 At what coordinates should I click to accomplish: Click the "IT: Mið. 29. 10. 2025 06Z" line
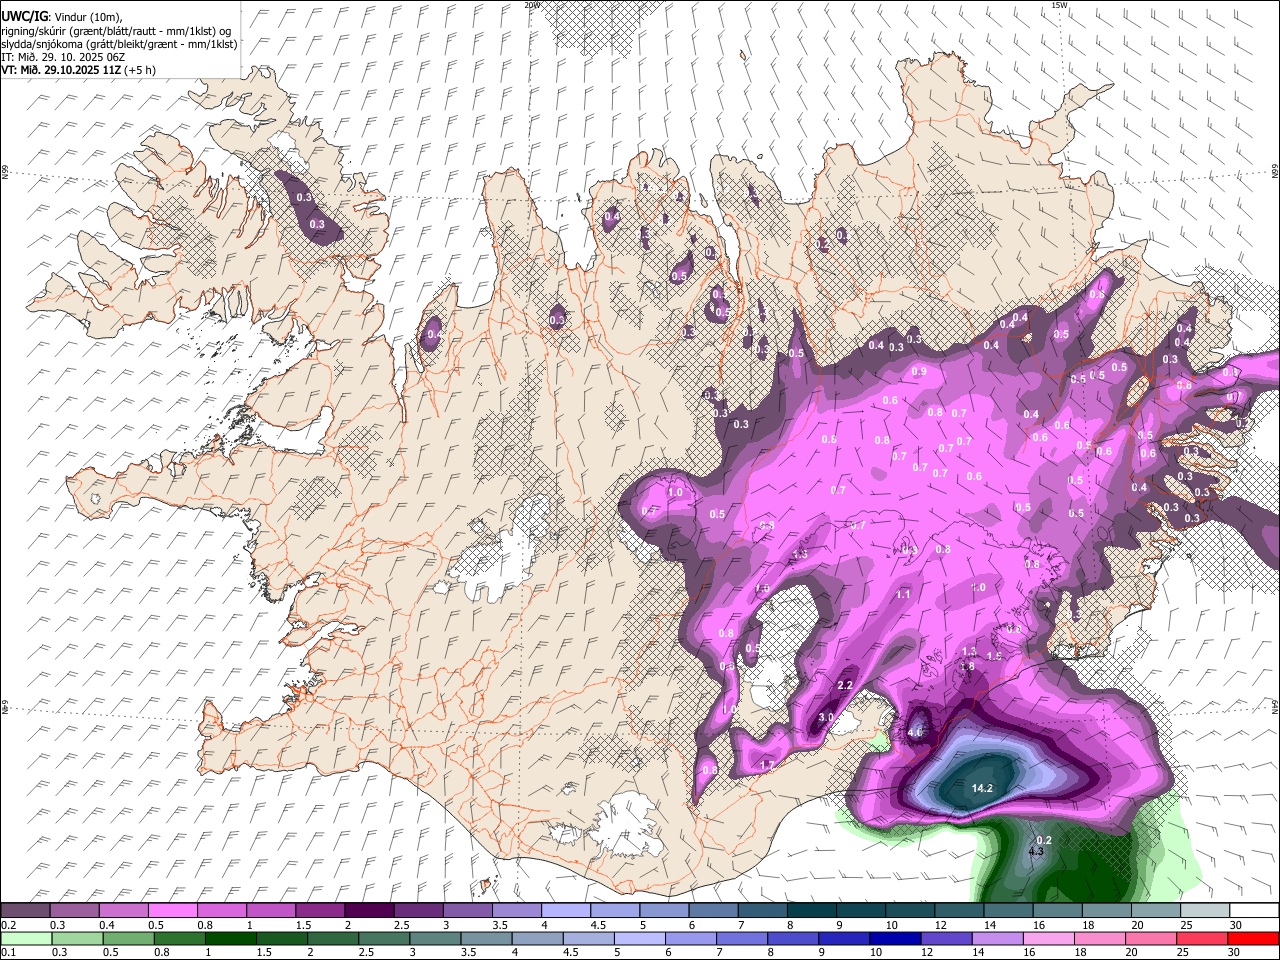click(x=63, y=57)
